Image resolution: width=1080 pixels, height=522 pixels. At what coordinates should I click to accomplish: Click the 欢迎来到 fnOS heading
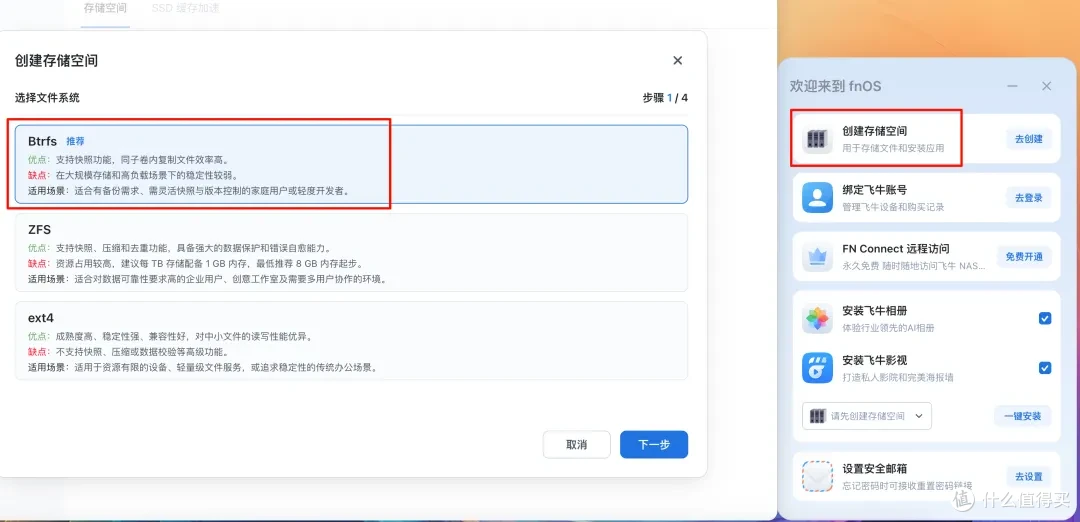point(835,86)
